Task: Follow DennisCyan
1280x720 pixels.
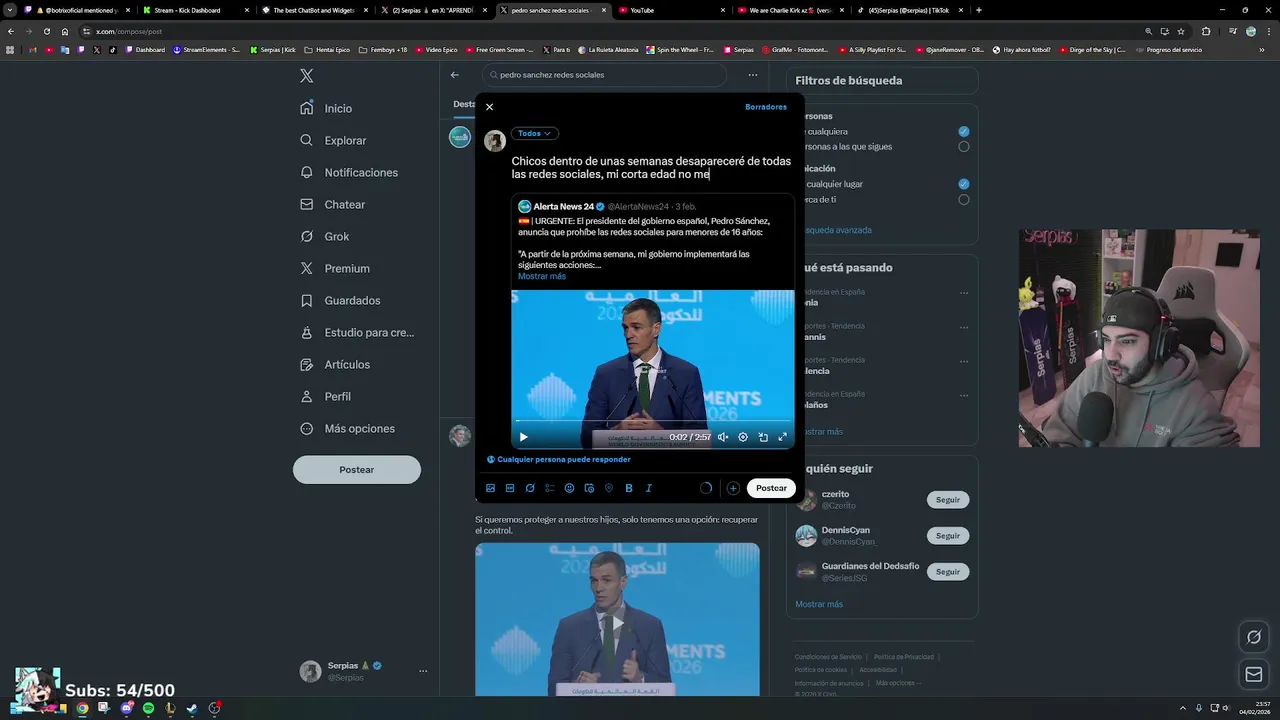Action: tap(948, 536)
